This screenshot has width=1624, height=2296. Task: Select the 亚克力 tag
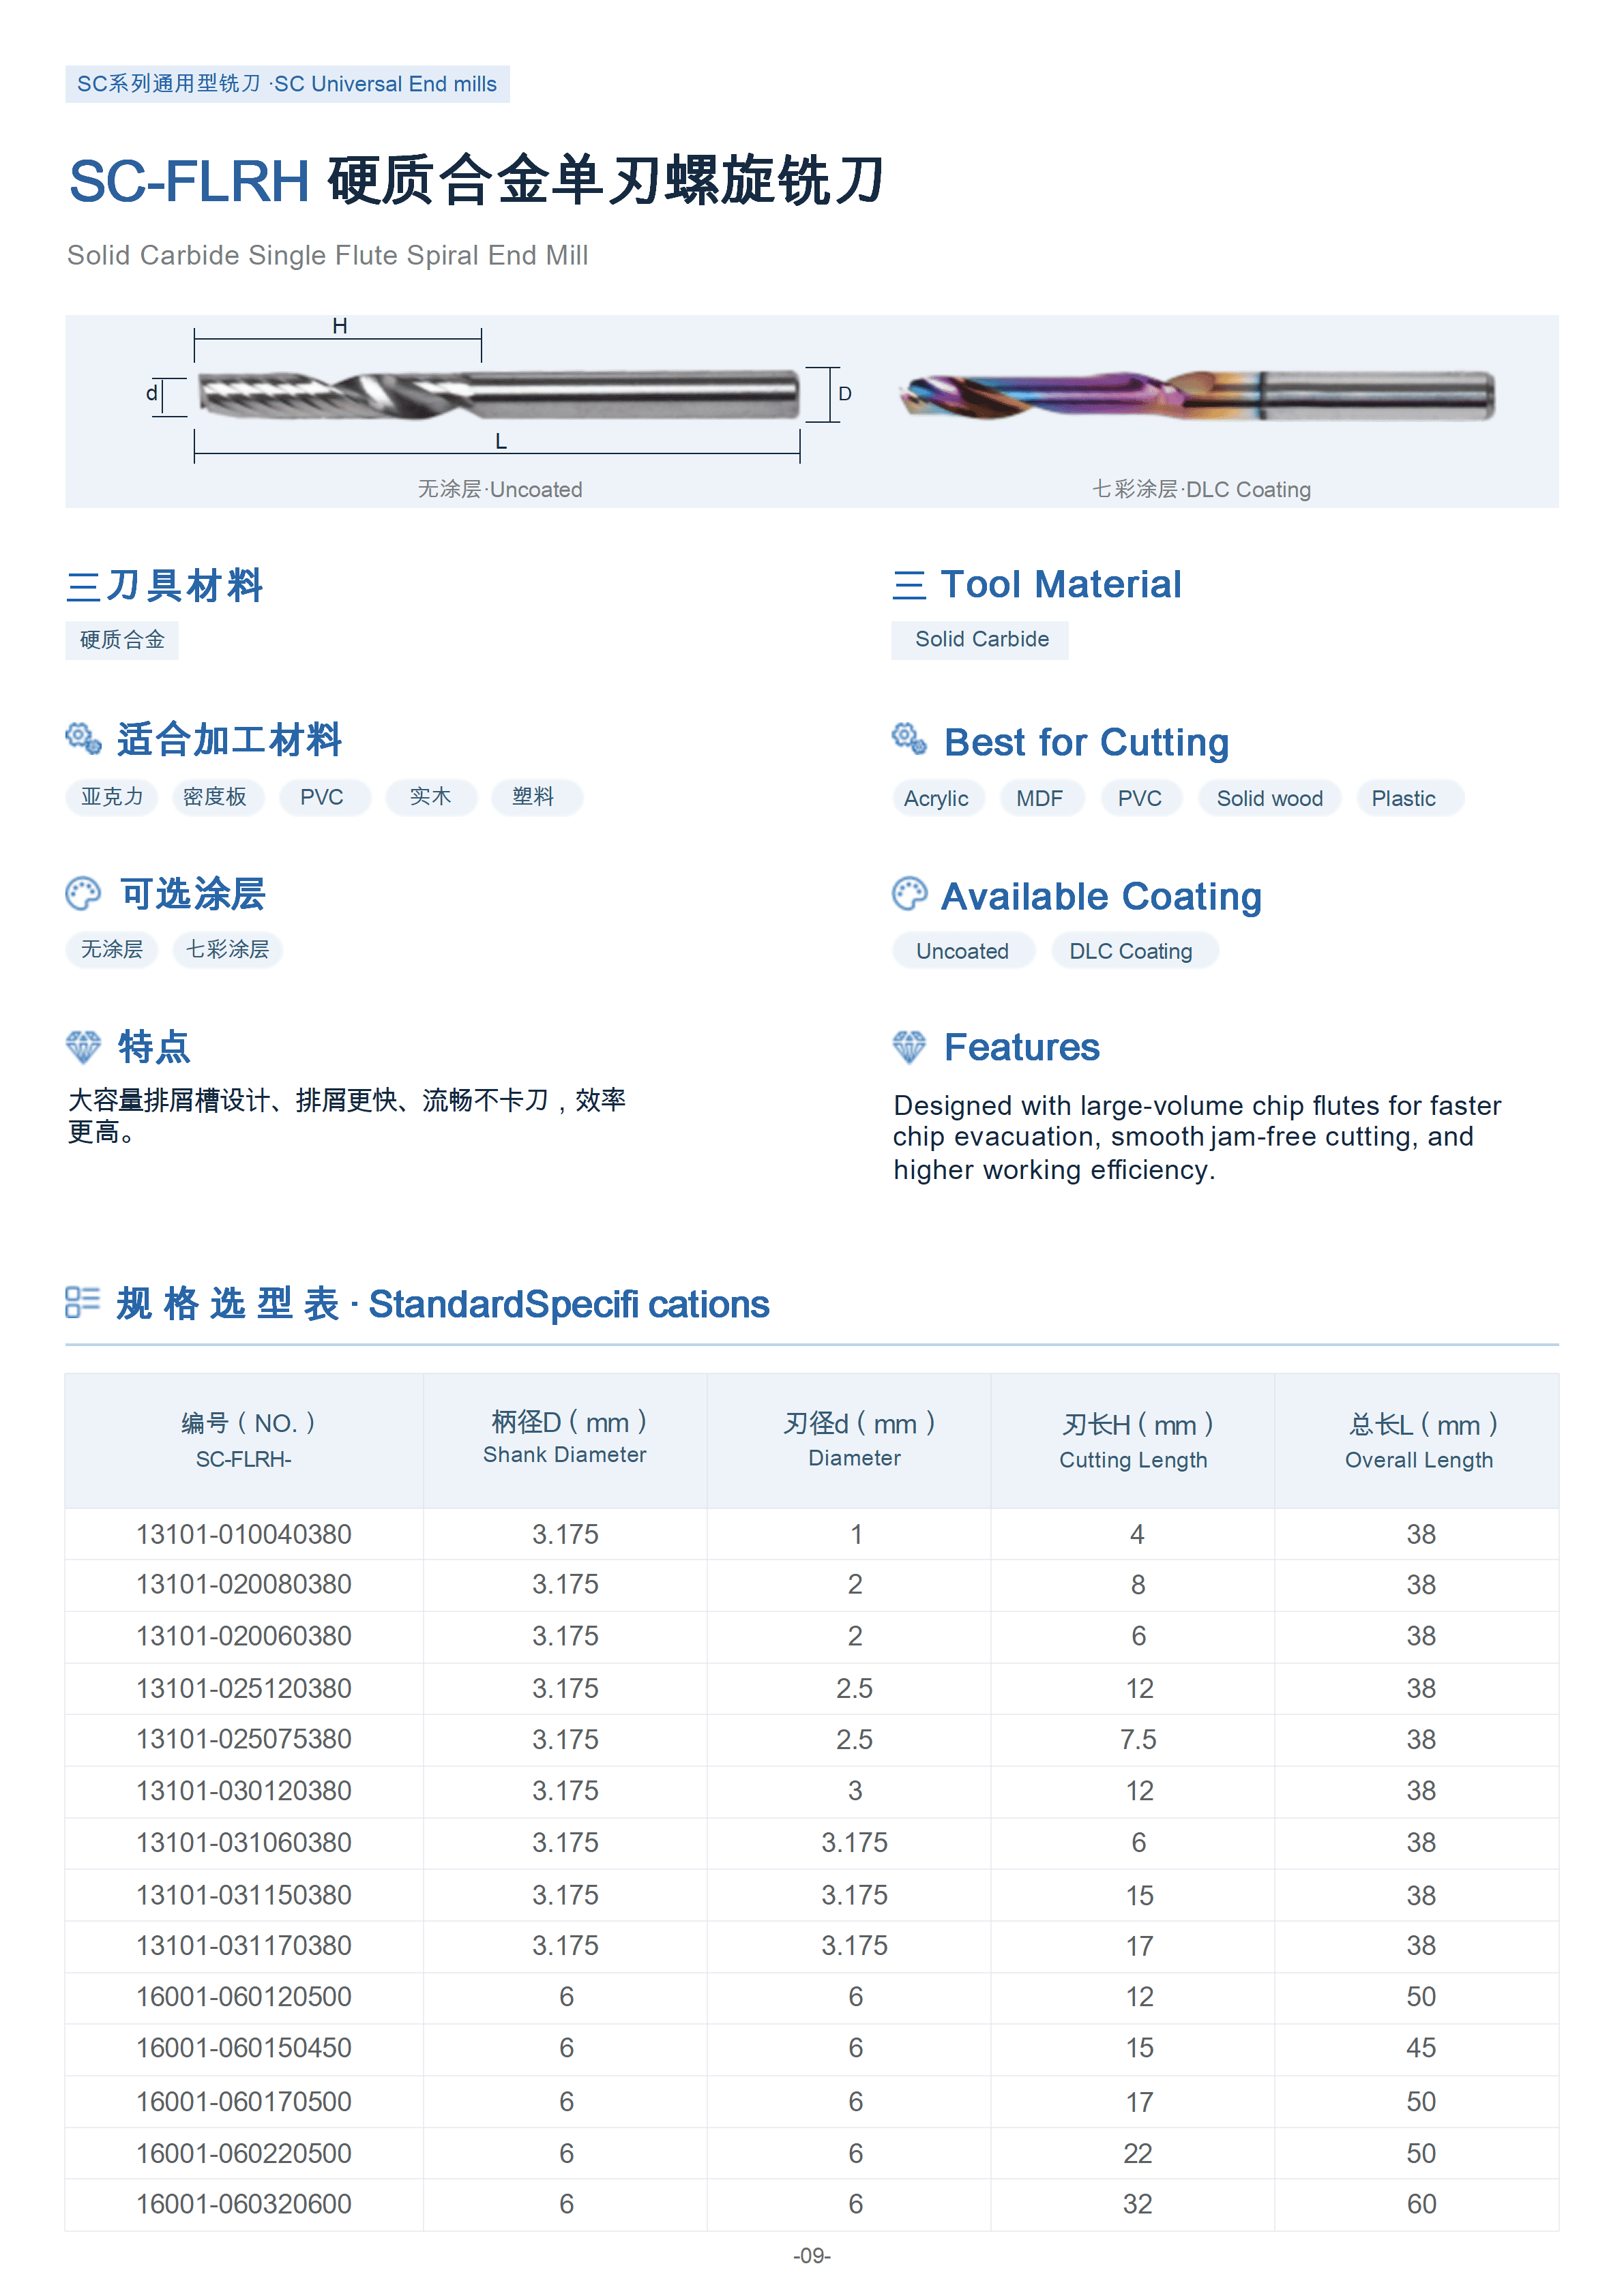112,797
